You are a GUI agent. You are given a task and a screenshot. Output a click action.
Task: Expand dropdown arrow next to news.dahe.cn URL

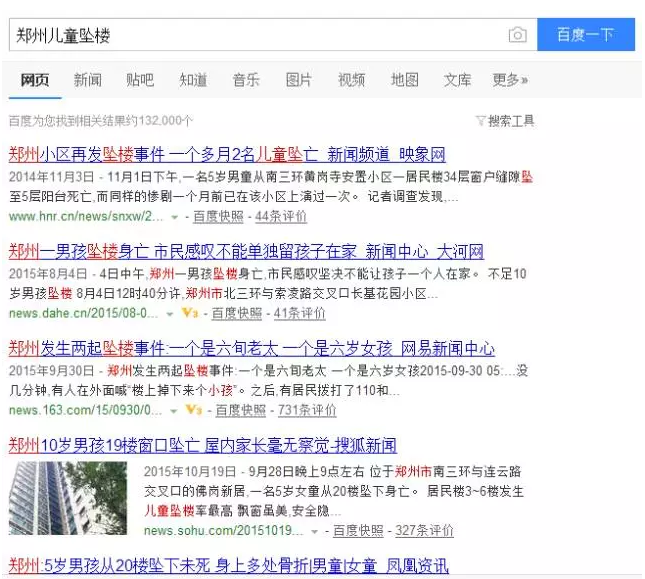tap(169, 314)
